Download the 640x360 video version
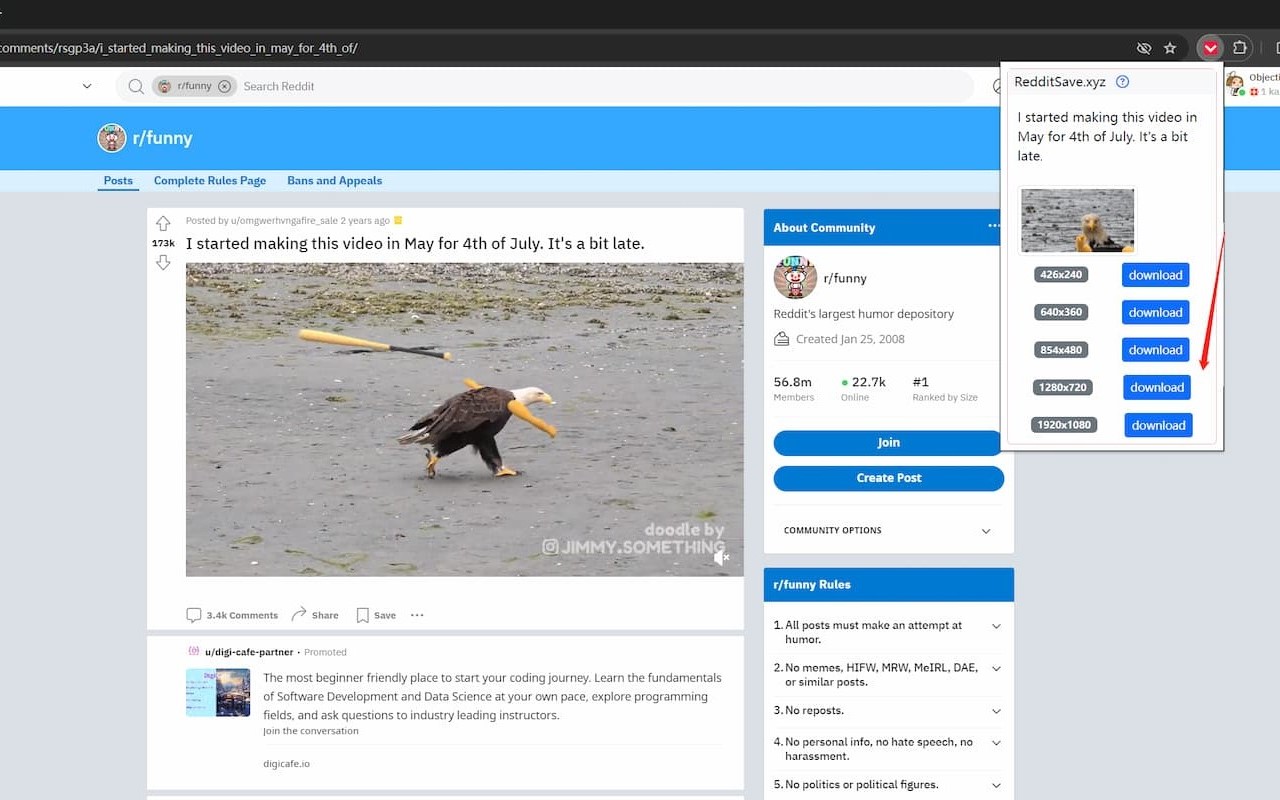 [1155, 312]
